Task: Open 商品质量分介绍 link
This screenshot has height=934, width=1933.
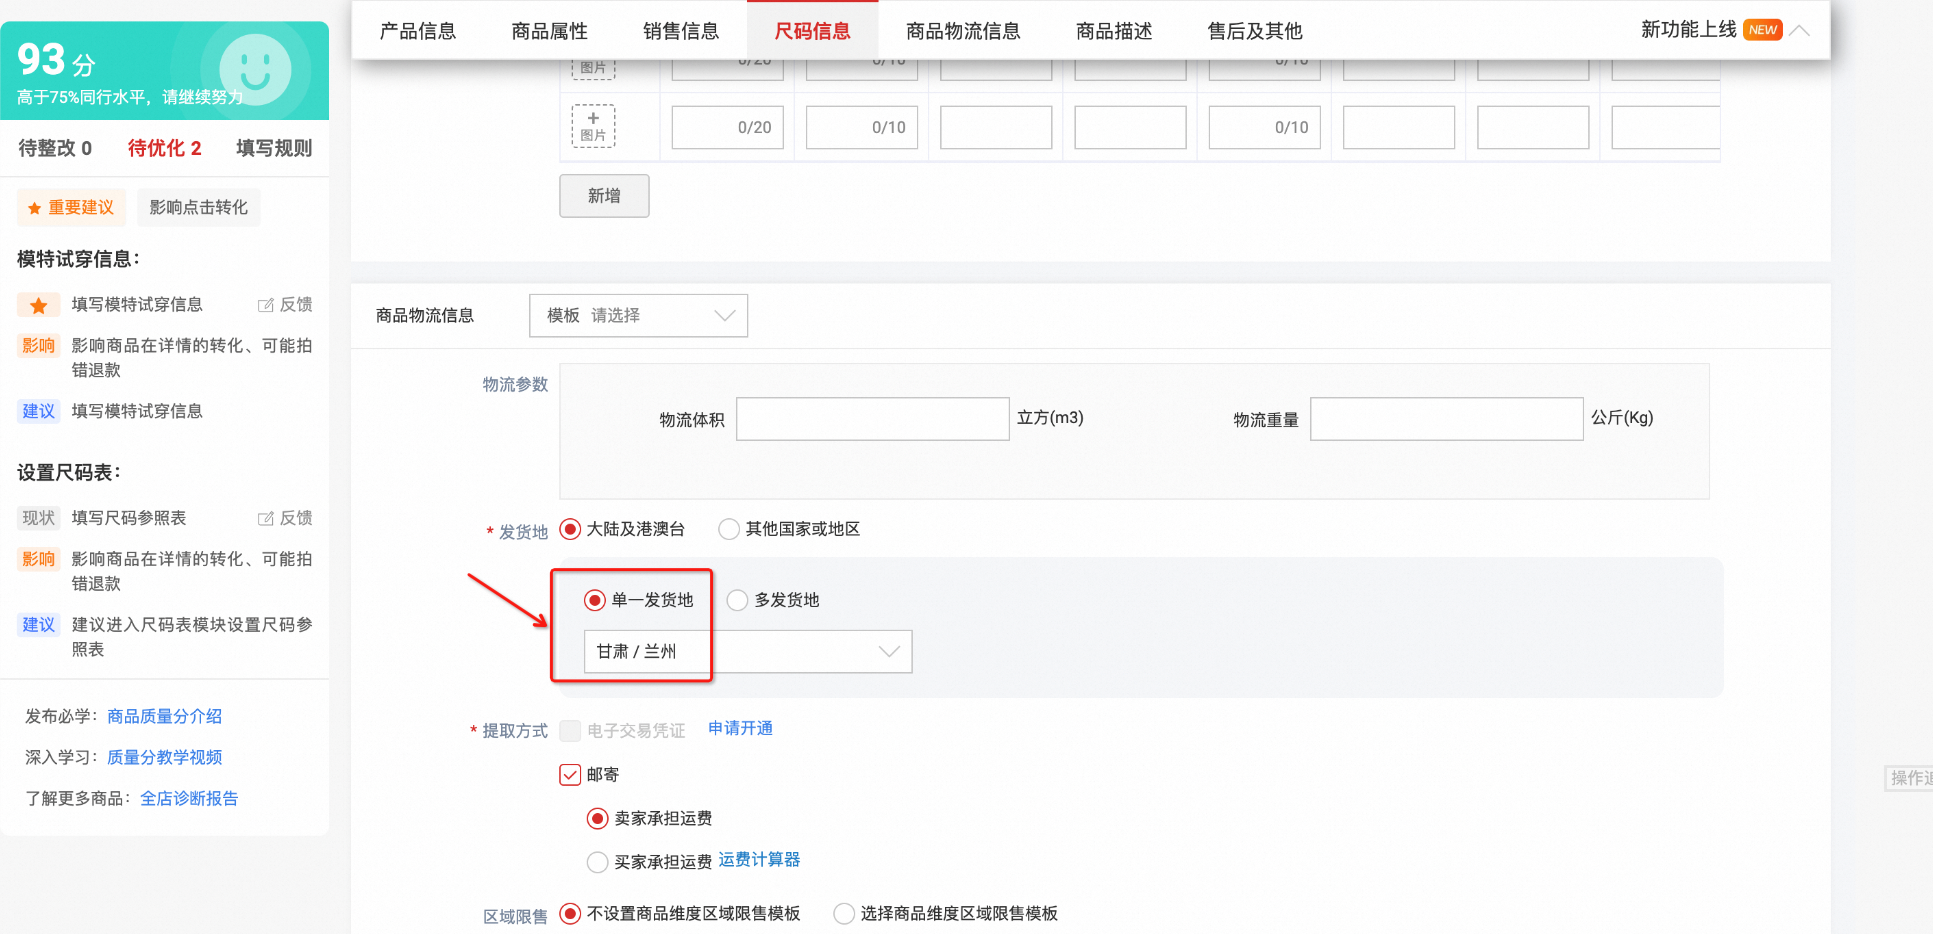Action: coord(165,717)
